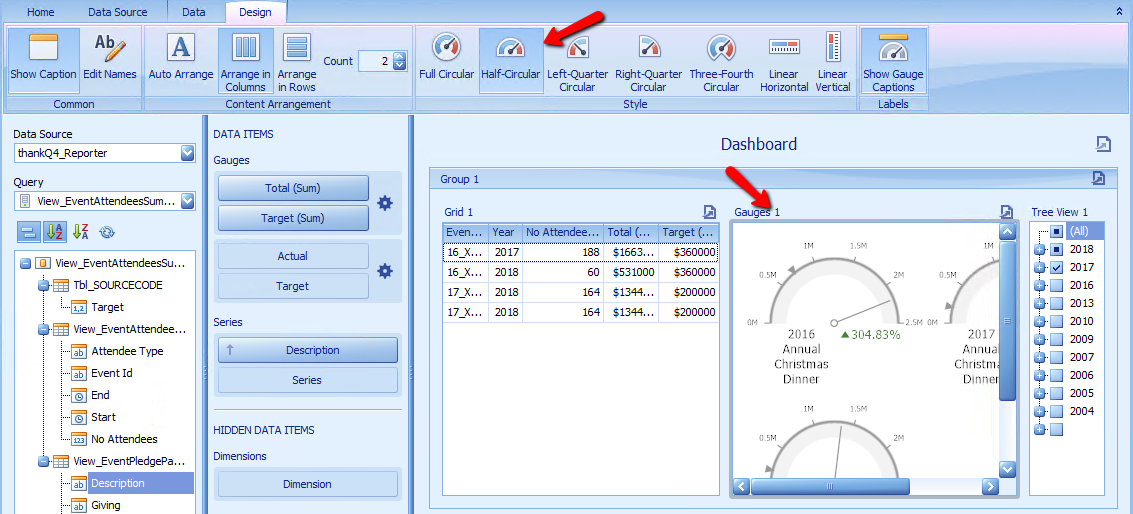Switch to the Data Source tab
This screenshot has height=514, width=1133.
(x=117, y=12)
